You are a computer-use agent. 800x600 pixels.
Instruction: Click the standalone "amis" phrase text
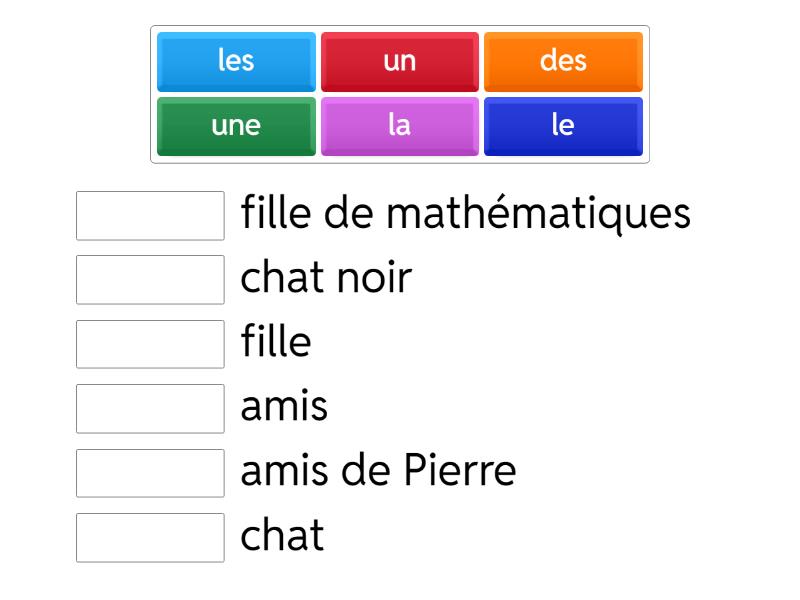tap(284, 407)
